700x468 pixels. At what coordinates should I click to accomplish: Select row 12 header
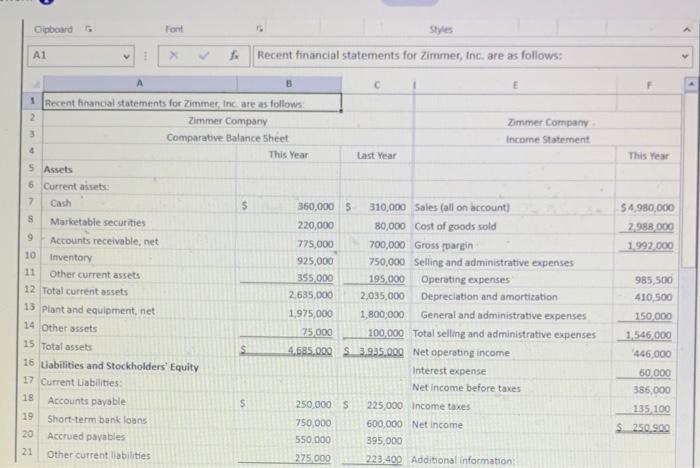click(x=29, y=289)
